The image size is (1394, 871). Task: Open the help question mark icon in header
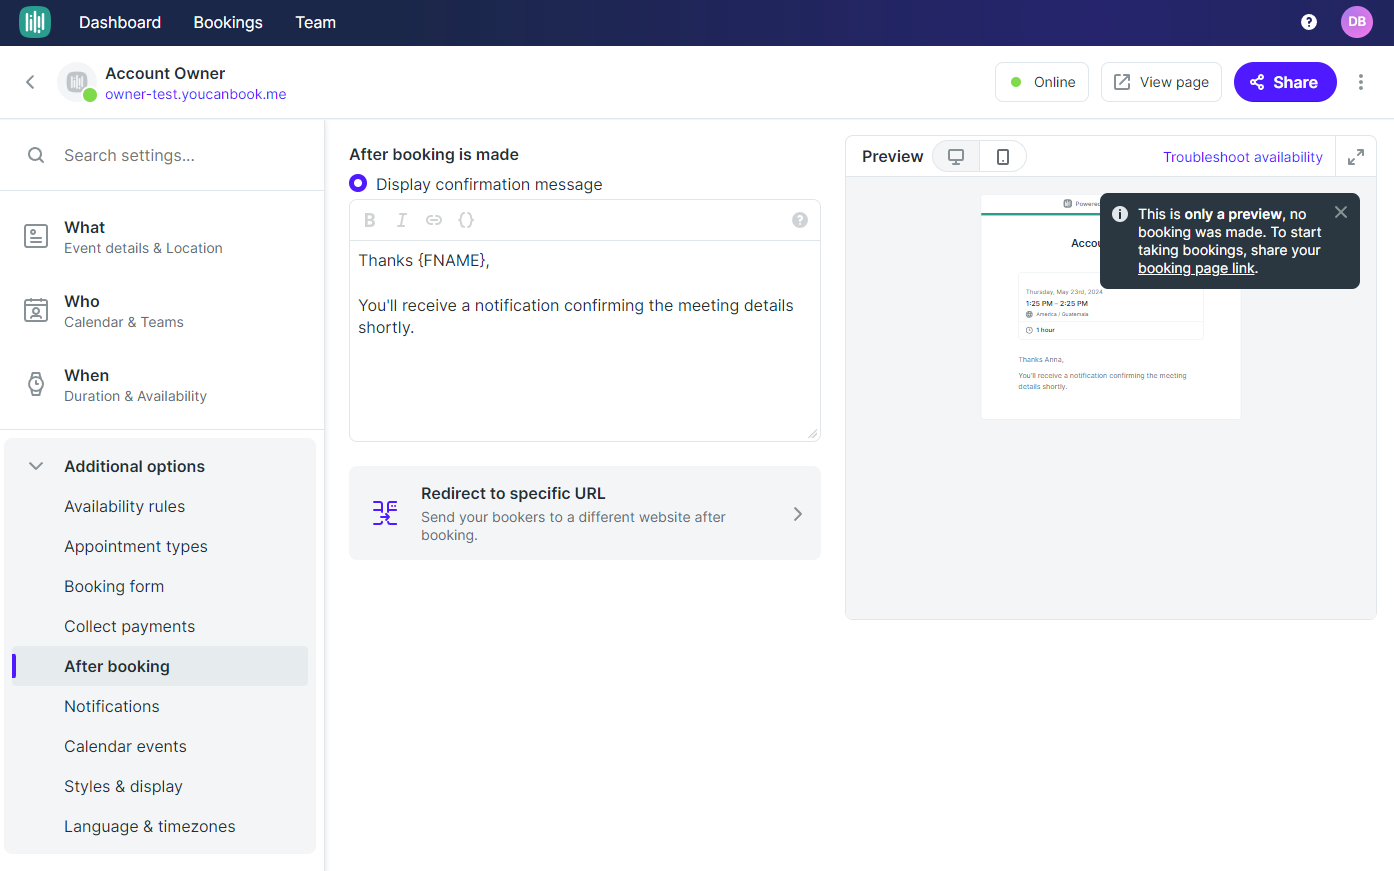point(1309,22)
